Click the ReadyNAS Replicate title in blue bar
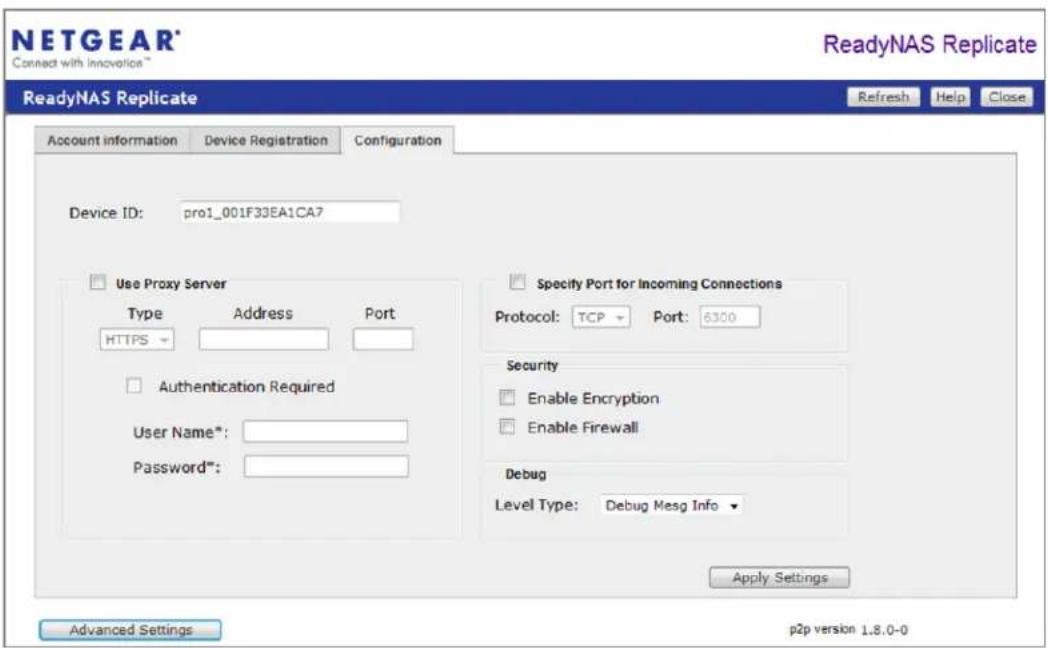Viewport: 1048px width, 648px height. 110,98
